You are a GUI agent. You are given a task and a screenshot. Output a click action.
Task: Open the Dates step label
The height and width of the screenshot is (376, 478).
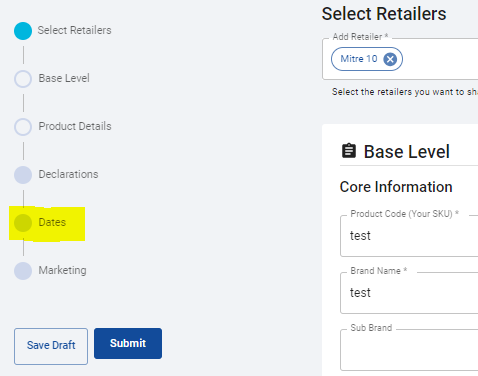pyautogui.click(x=52, y=222)
